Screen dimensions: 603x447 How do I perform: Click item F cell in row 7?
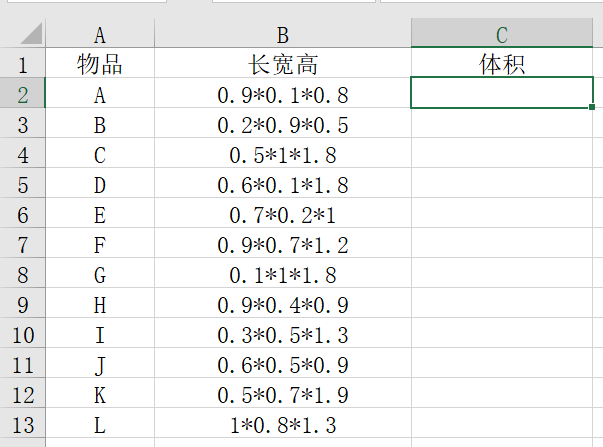coord(100,243)
